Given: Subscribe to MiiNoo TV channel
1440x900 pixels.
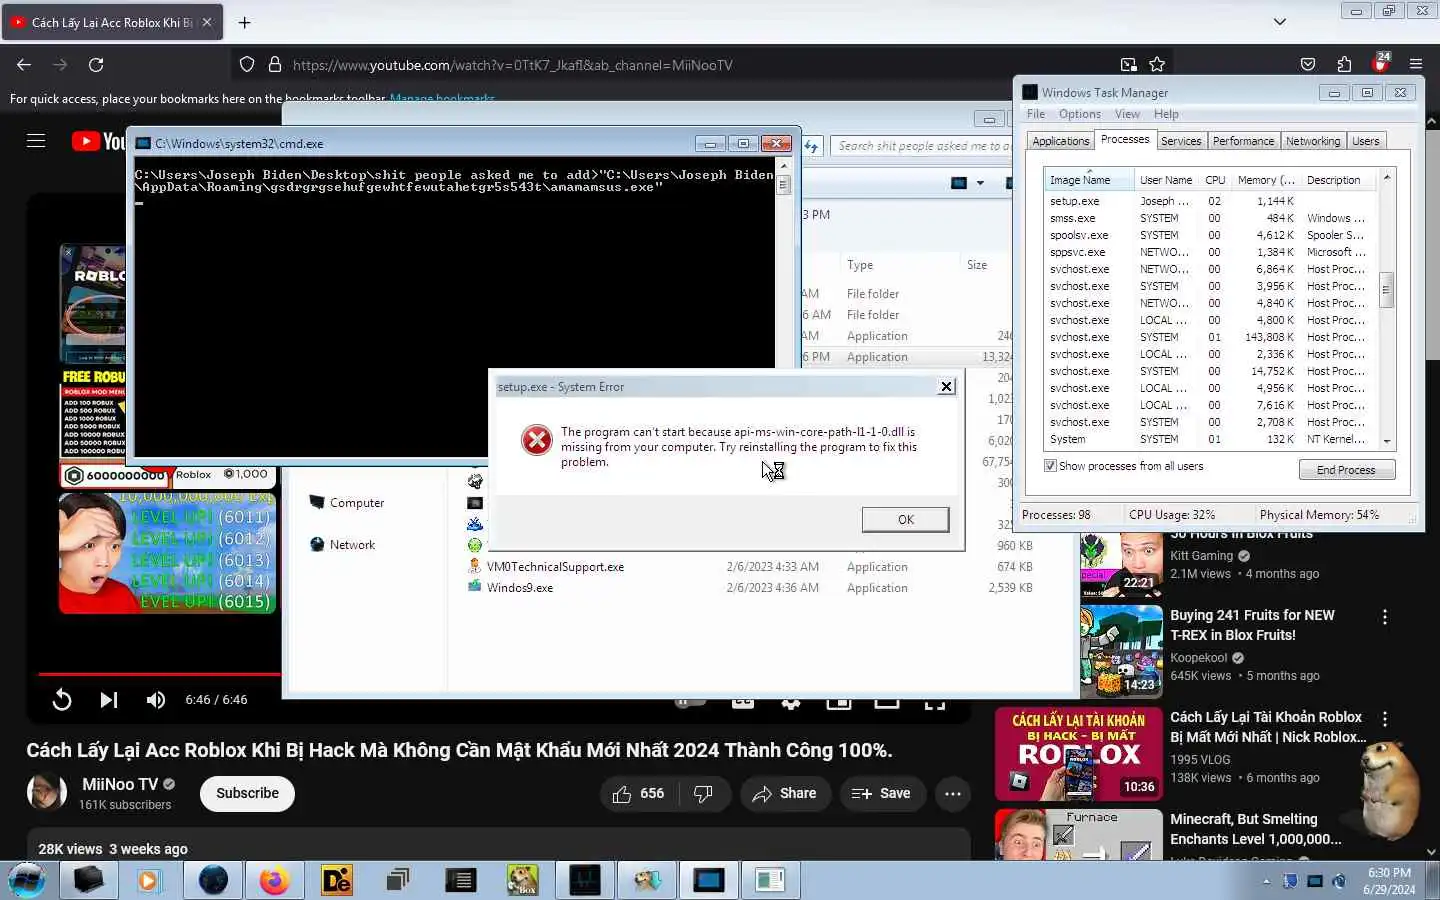Looking at the screenshot, I should point(248,793).
